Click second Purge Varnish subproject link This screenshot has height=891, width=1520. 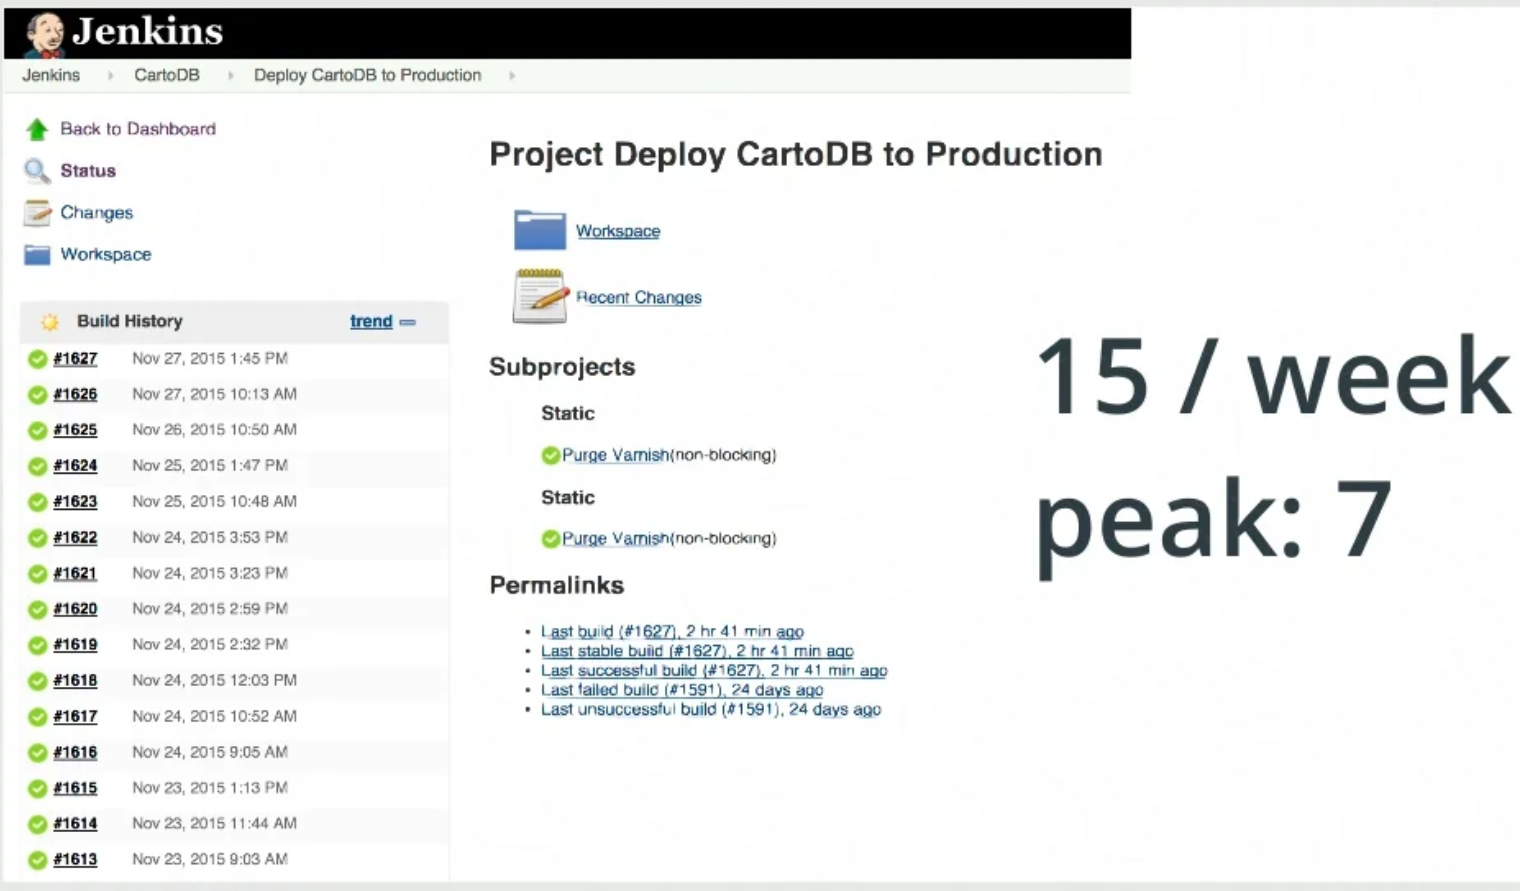point(615,539)
